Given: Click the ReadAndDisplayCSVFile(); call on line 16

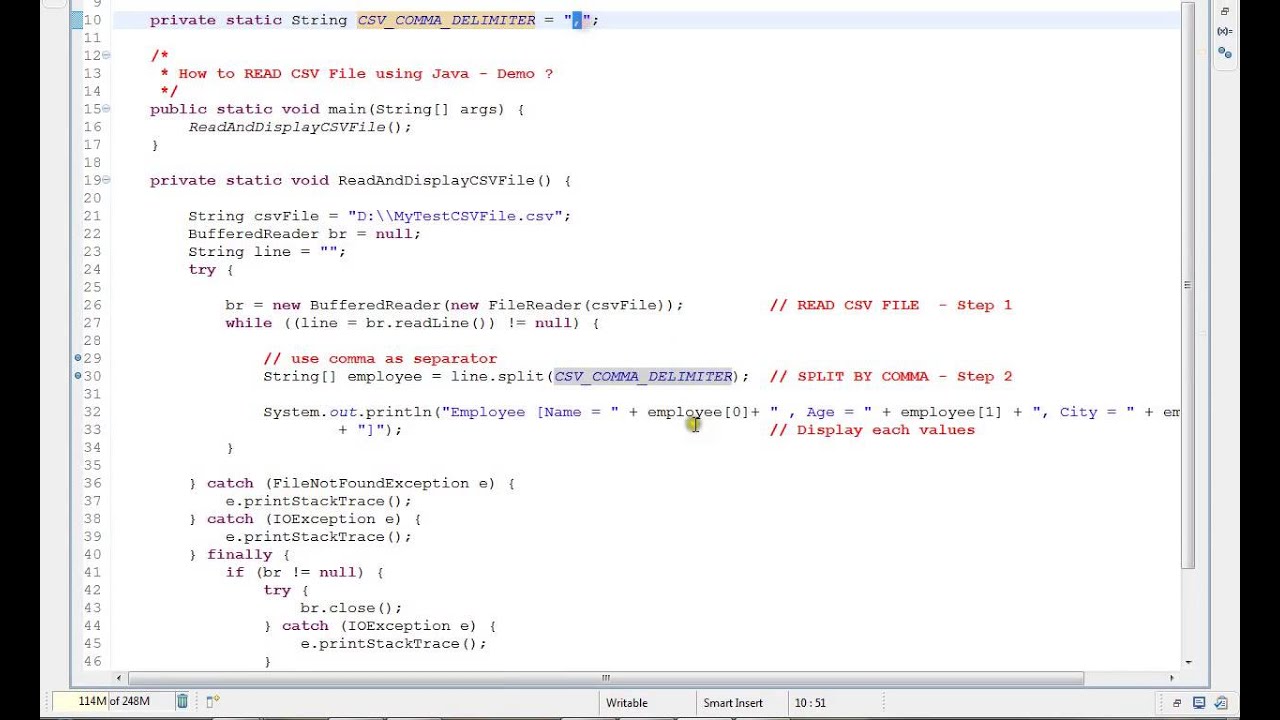Looking at the screenshot, I should (300, 127).
